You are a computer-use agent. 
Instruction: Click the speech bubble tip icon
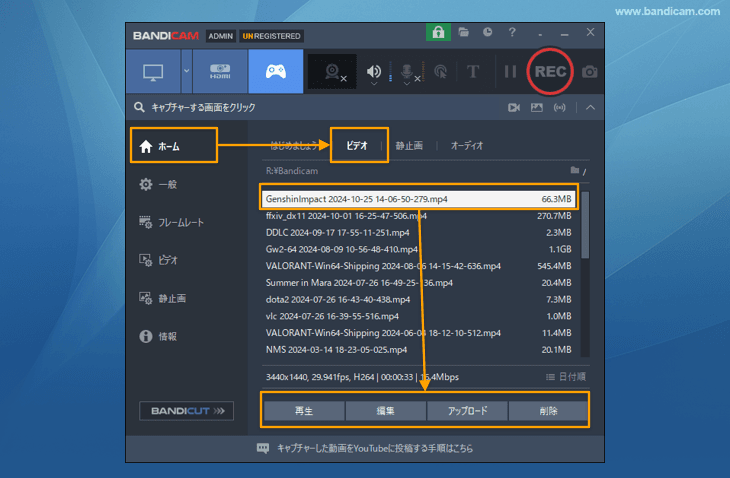263,449
